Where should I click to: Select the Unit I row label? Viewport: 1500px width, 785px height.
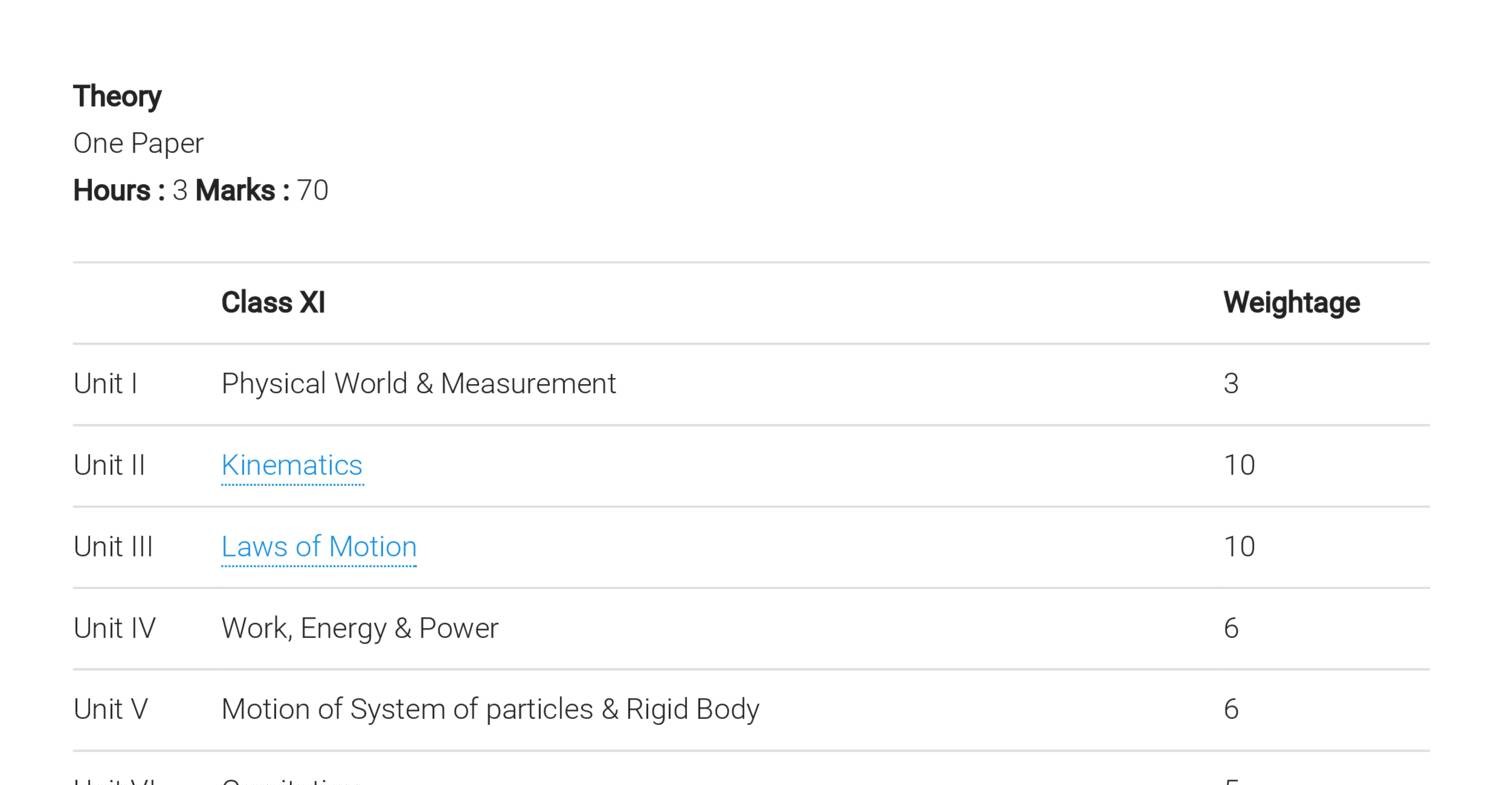click(105, 384)
